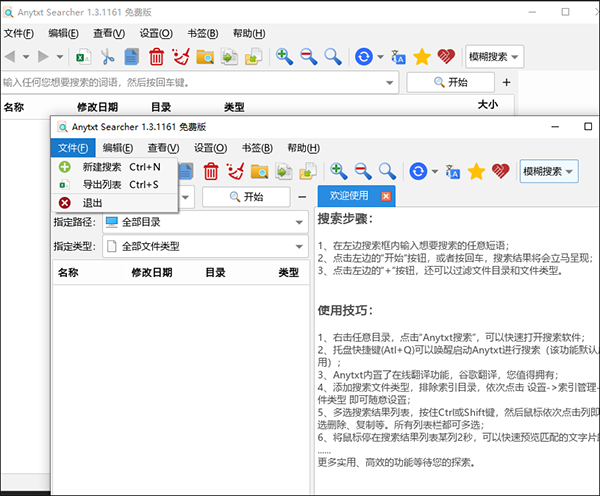Click red trash delete icon in background window
The width and height of the screenshot is (600, 496).
156,57
